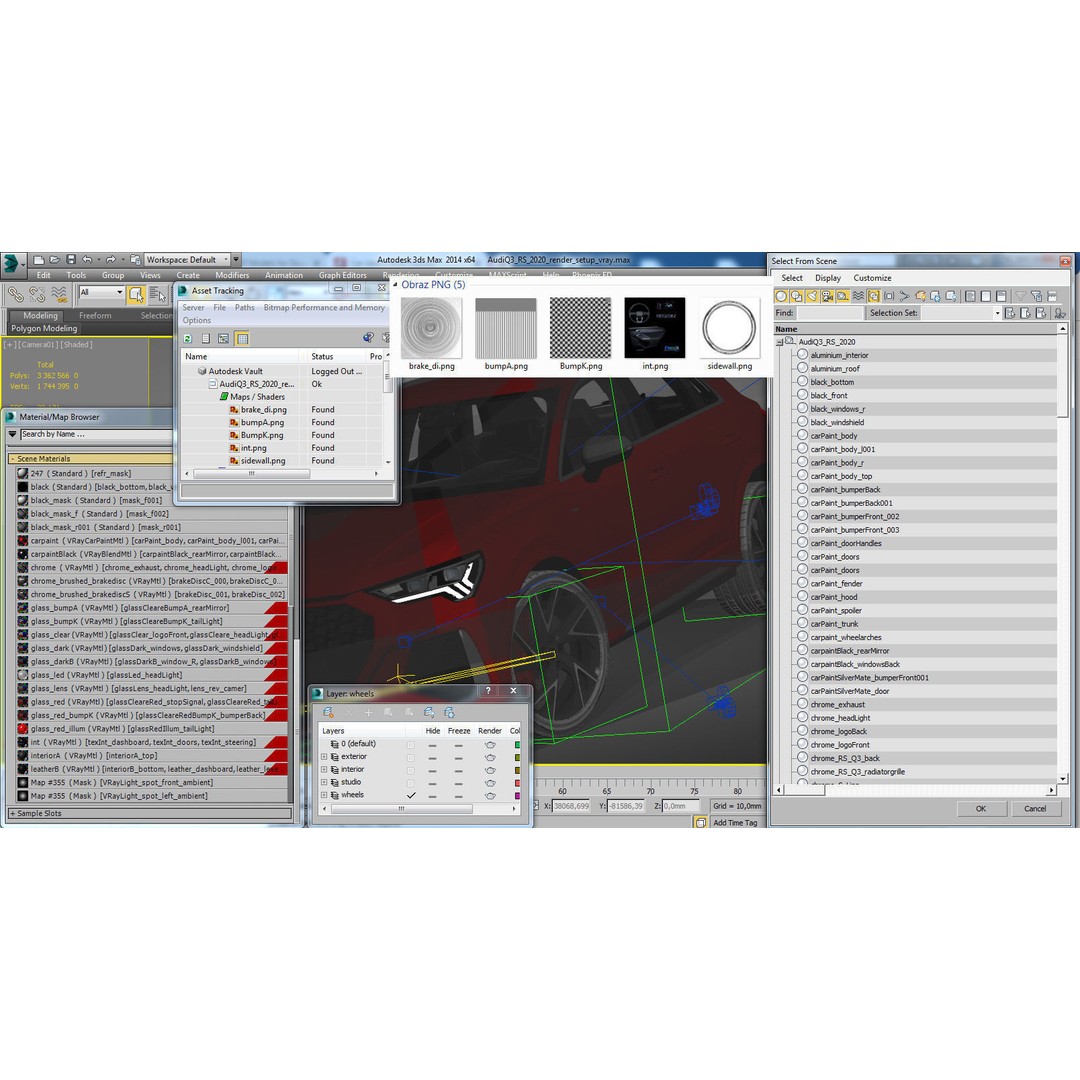Click Select Highlighted Objects and Layers icon
This screenshot has width=1080, height=1080.
[x=388, y=712]
